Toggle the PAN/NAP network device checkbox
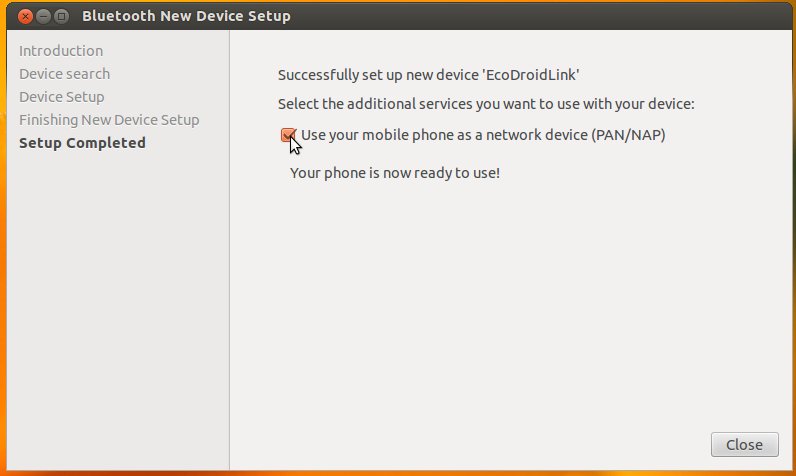 [288, 135]
